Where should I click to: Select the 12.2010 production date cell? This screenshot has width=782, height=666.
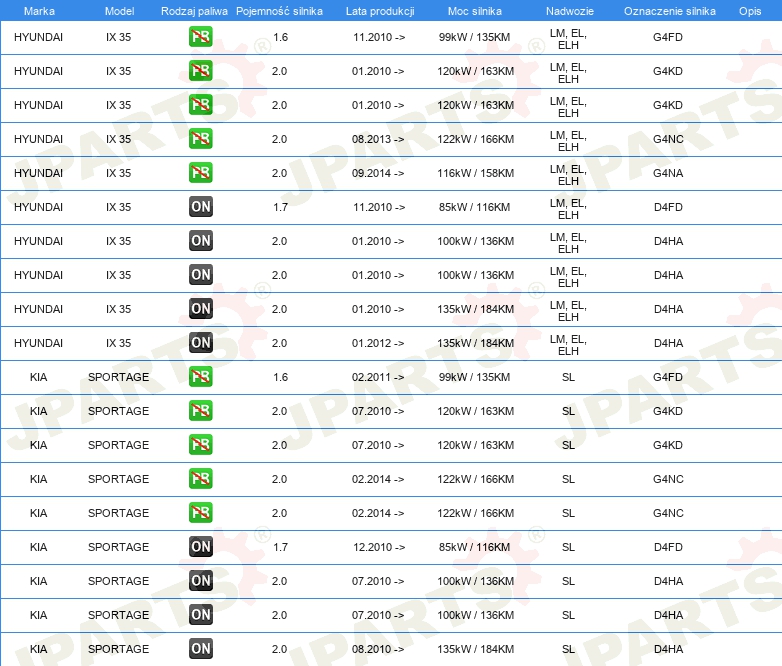379,547
